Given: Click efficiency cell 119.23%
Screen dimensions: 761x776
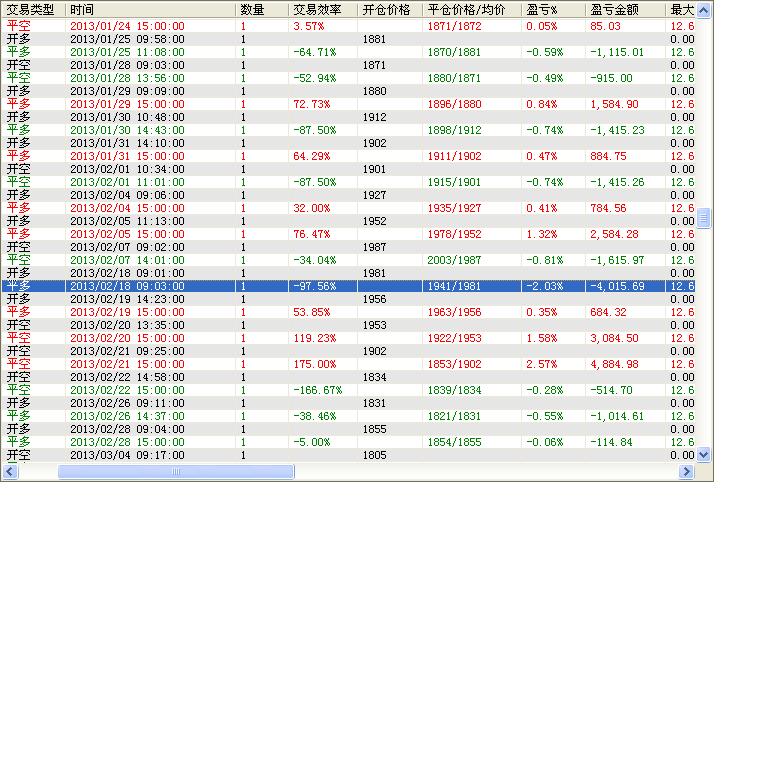Looking at the screenshot, I should click(x=315, y=338).
